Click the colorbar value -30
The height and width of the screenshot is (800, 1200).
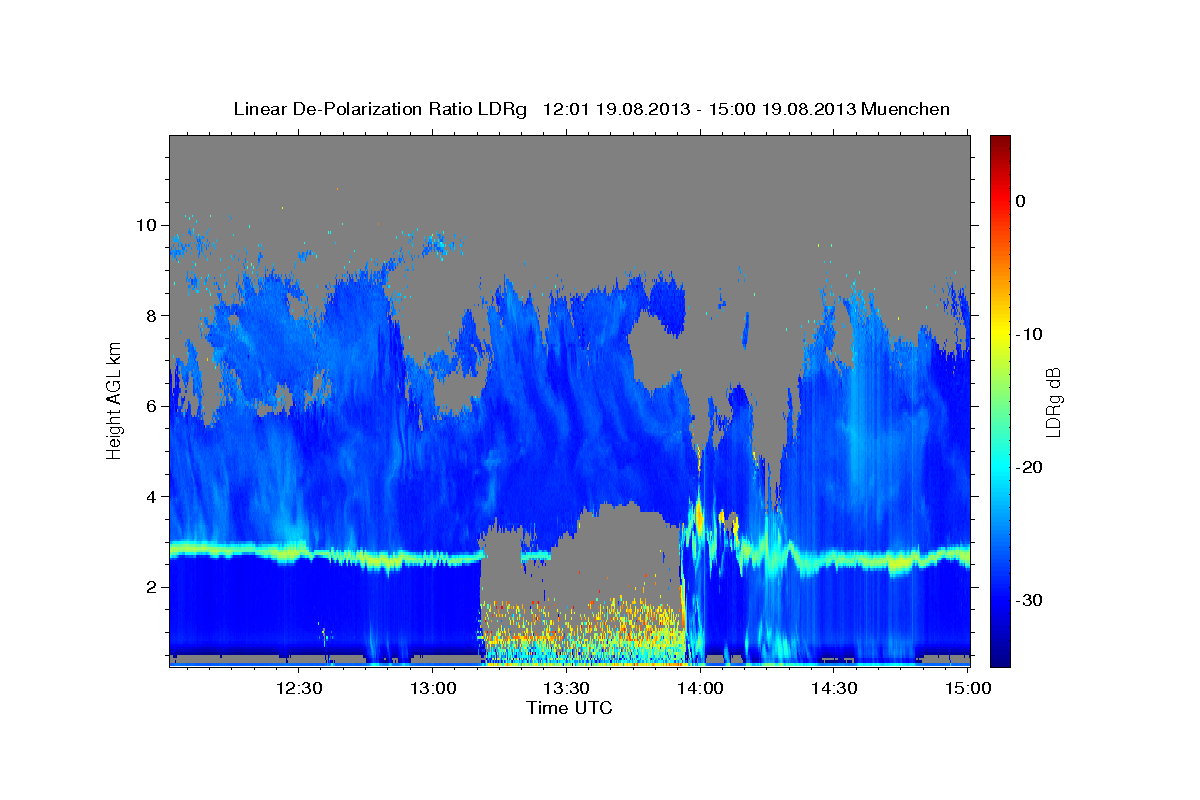[1029, 600]
